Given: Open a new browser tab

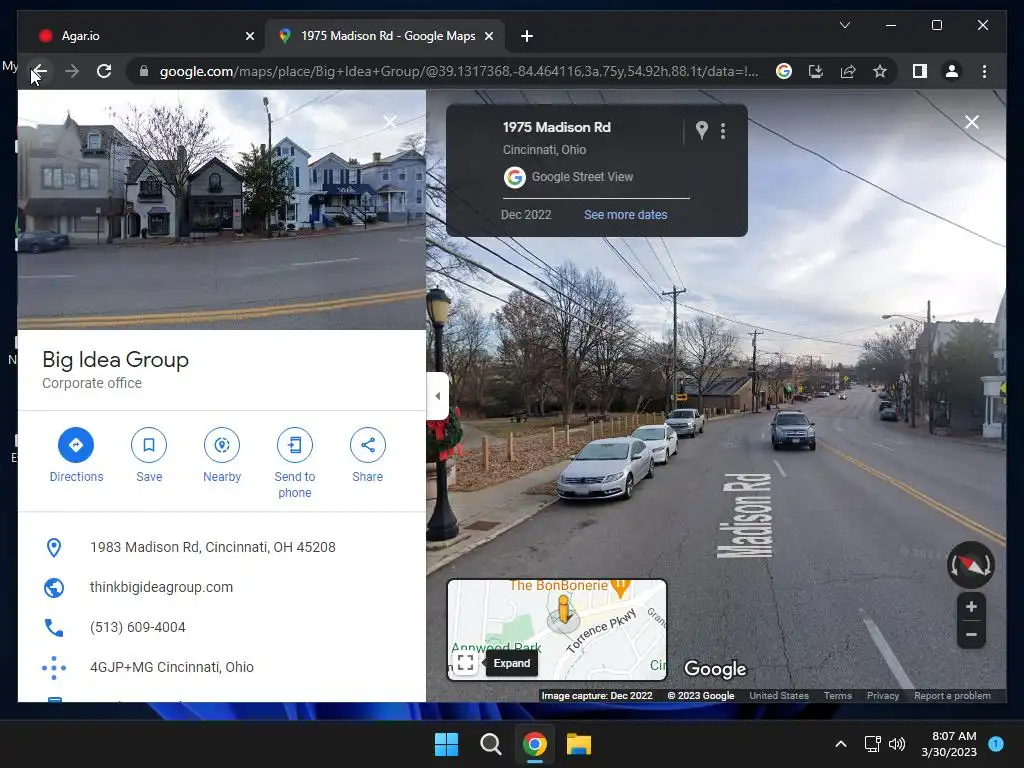Looking at the screenshot, I should (x=527, y=36).
